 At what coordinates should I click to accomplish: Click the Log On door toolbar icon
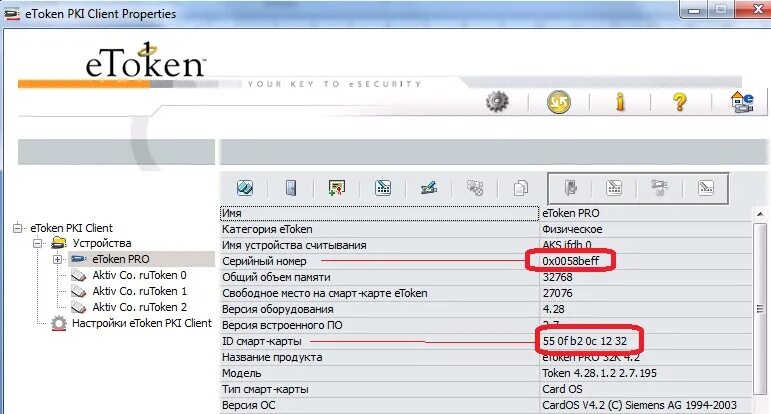[291, 188]
